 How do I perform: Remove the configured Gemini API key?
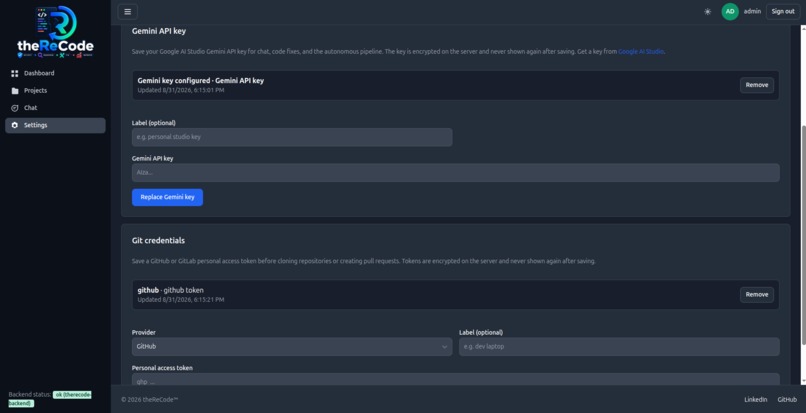click(x=757, y=85)
